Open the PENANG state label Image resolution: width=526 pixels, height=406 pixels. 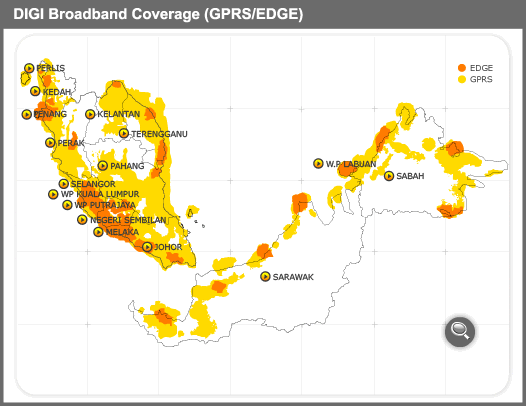coord(50,114)
